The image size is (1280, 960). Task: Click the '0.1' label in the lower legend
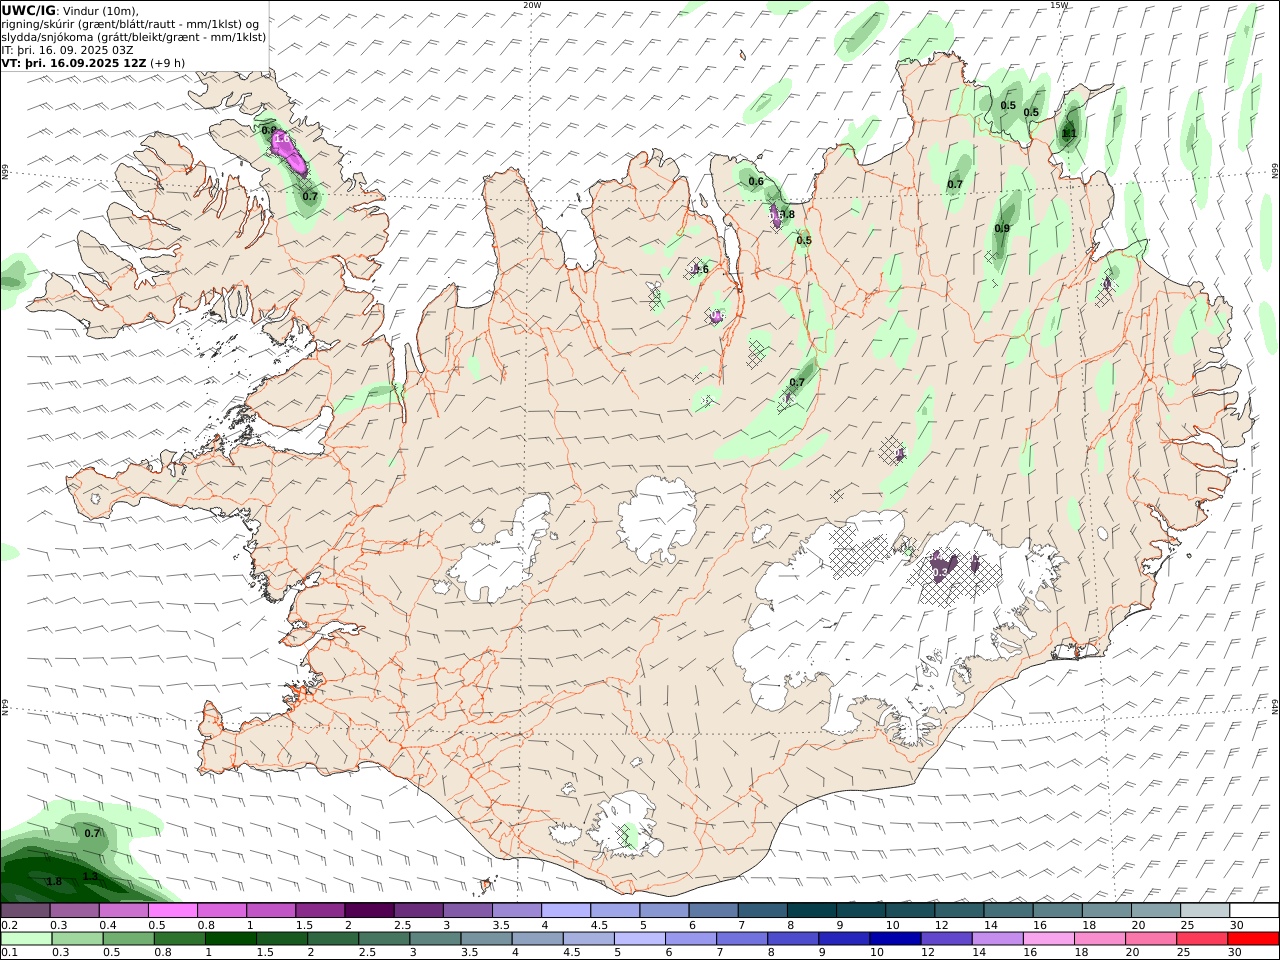coord(9,952)
